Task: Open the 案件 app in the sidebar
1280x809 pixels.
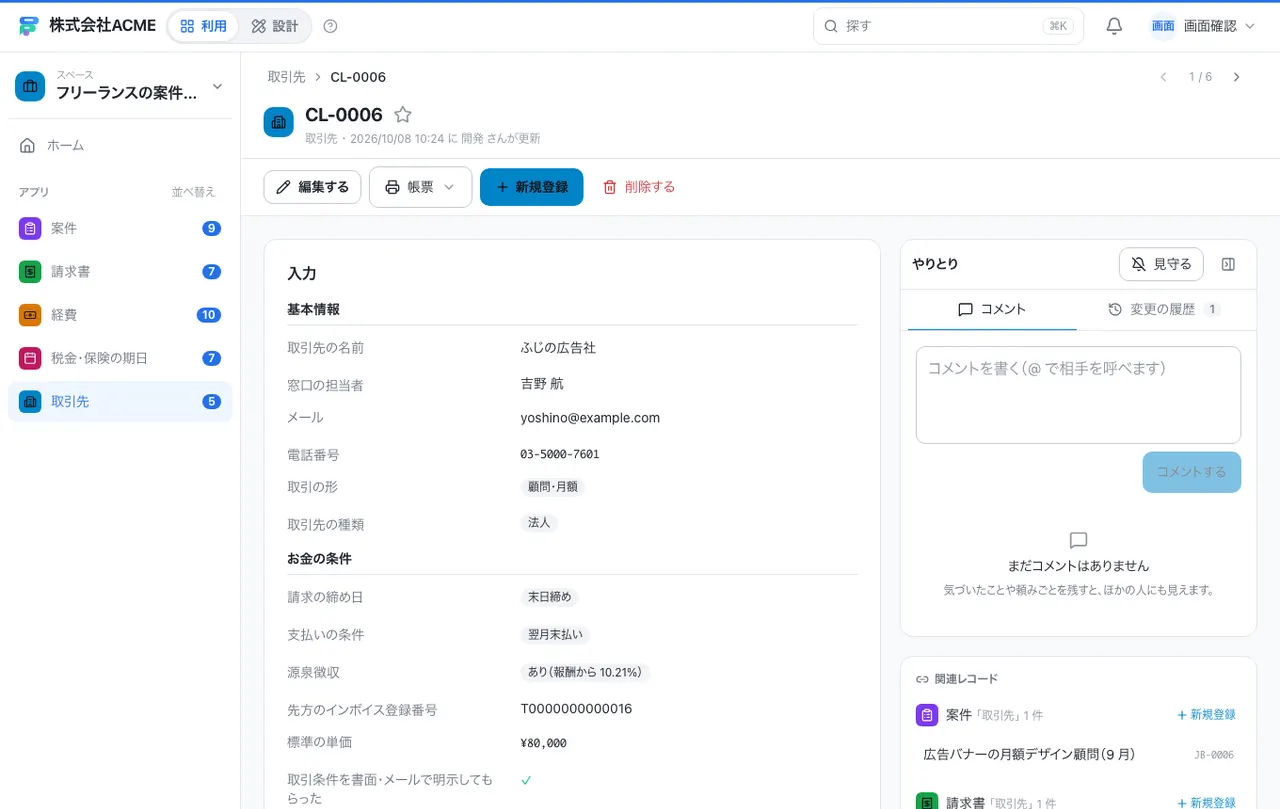Action: [120, 228]
